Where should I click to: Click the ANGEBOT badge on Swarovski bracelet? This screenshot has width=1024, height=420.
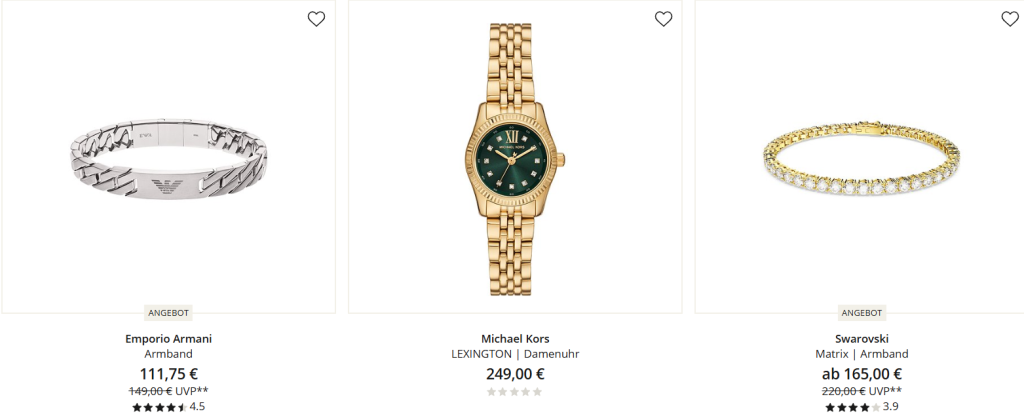pyautogui.click(x=862, y=313)
